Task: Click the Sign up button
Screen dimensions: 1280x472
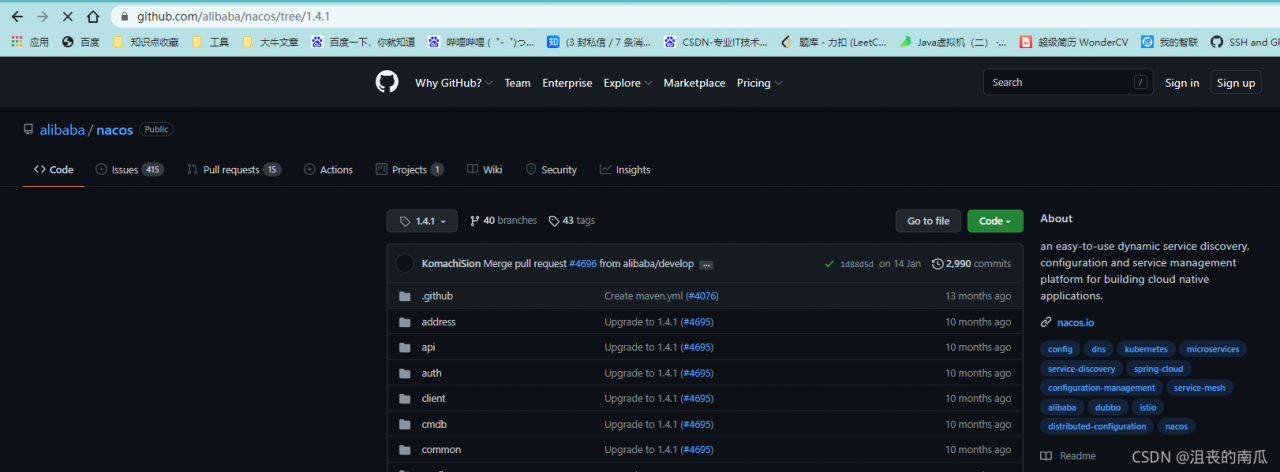Action: click(x=1235, y=83)
